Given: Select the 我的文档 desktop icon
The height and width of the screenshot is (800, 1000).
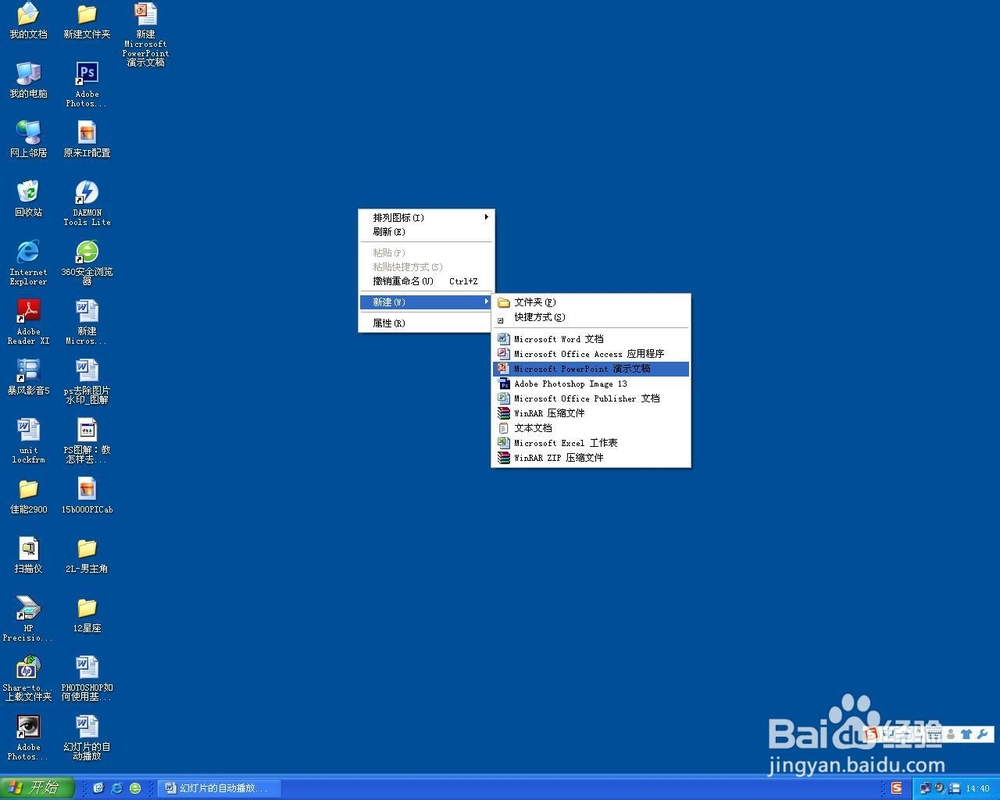Looking at the screenshot, I should pyautogui.click(x=28, y=20).
